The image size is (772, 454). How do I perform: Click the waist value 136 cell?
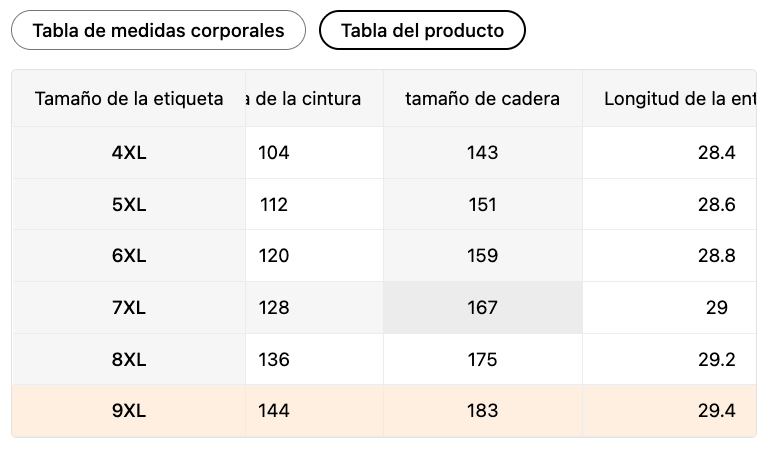coord(314,359)
